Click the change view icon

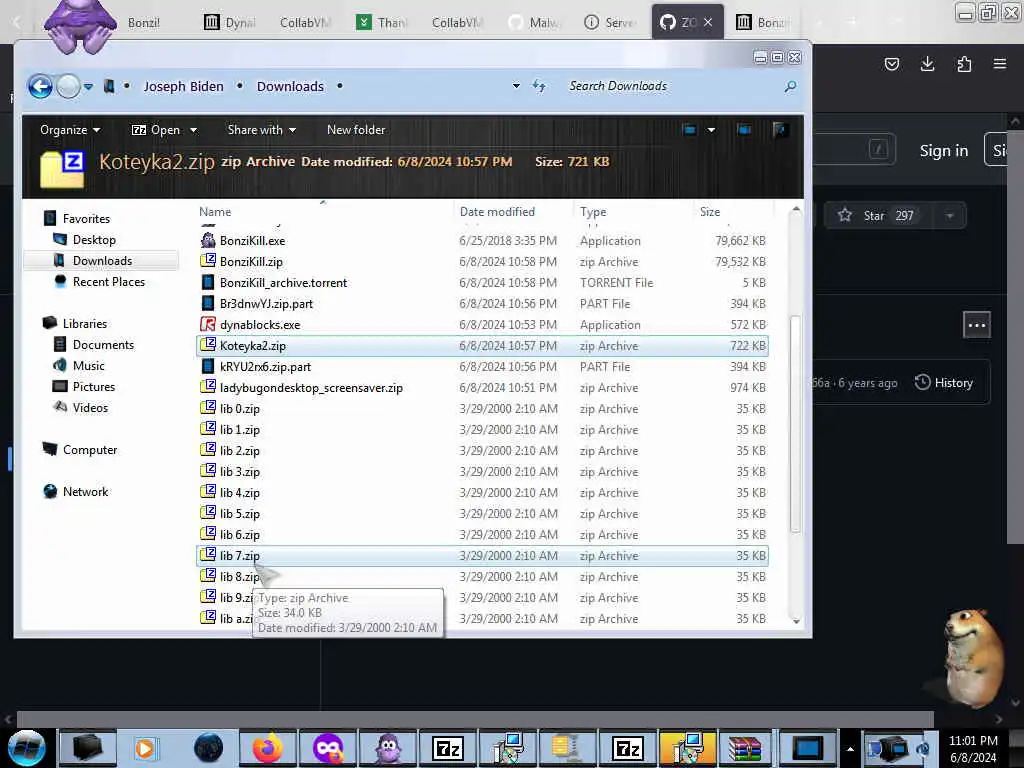coord(690,130)
